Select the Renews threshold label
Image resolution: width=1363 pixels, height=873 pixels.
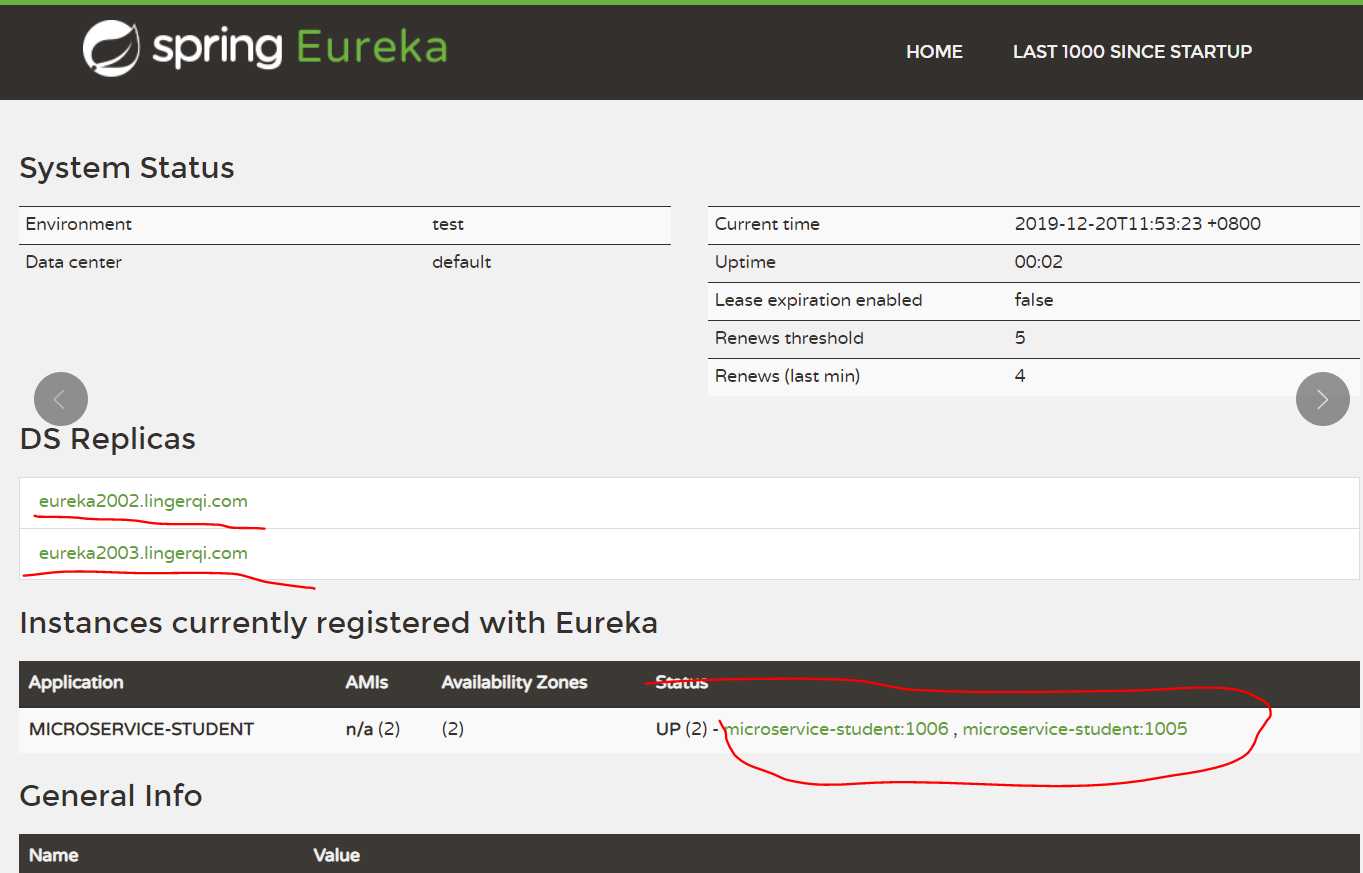[789, 338]
